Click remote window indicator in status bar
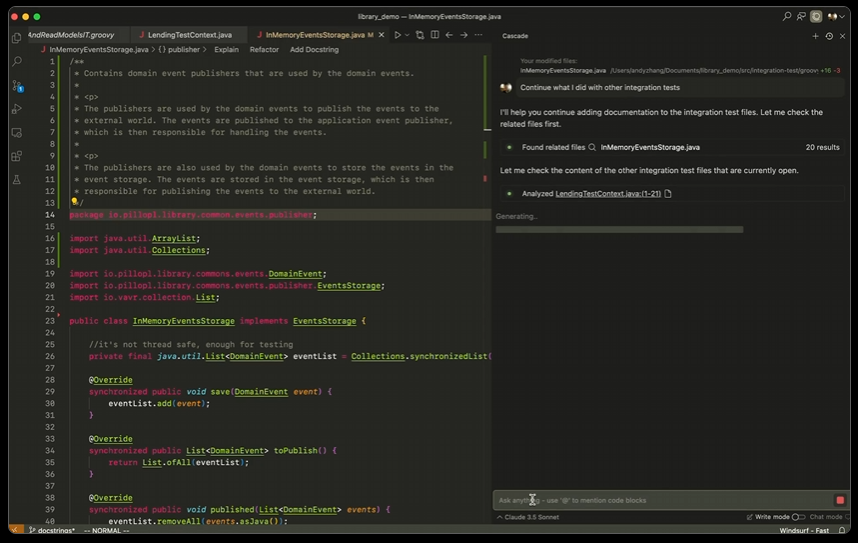858x543 pixels. (15, 529)
